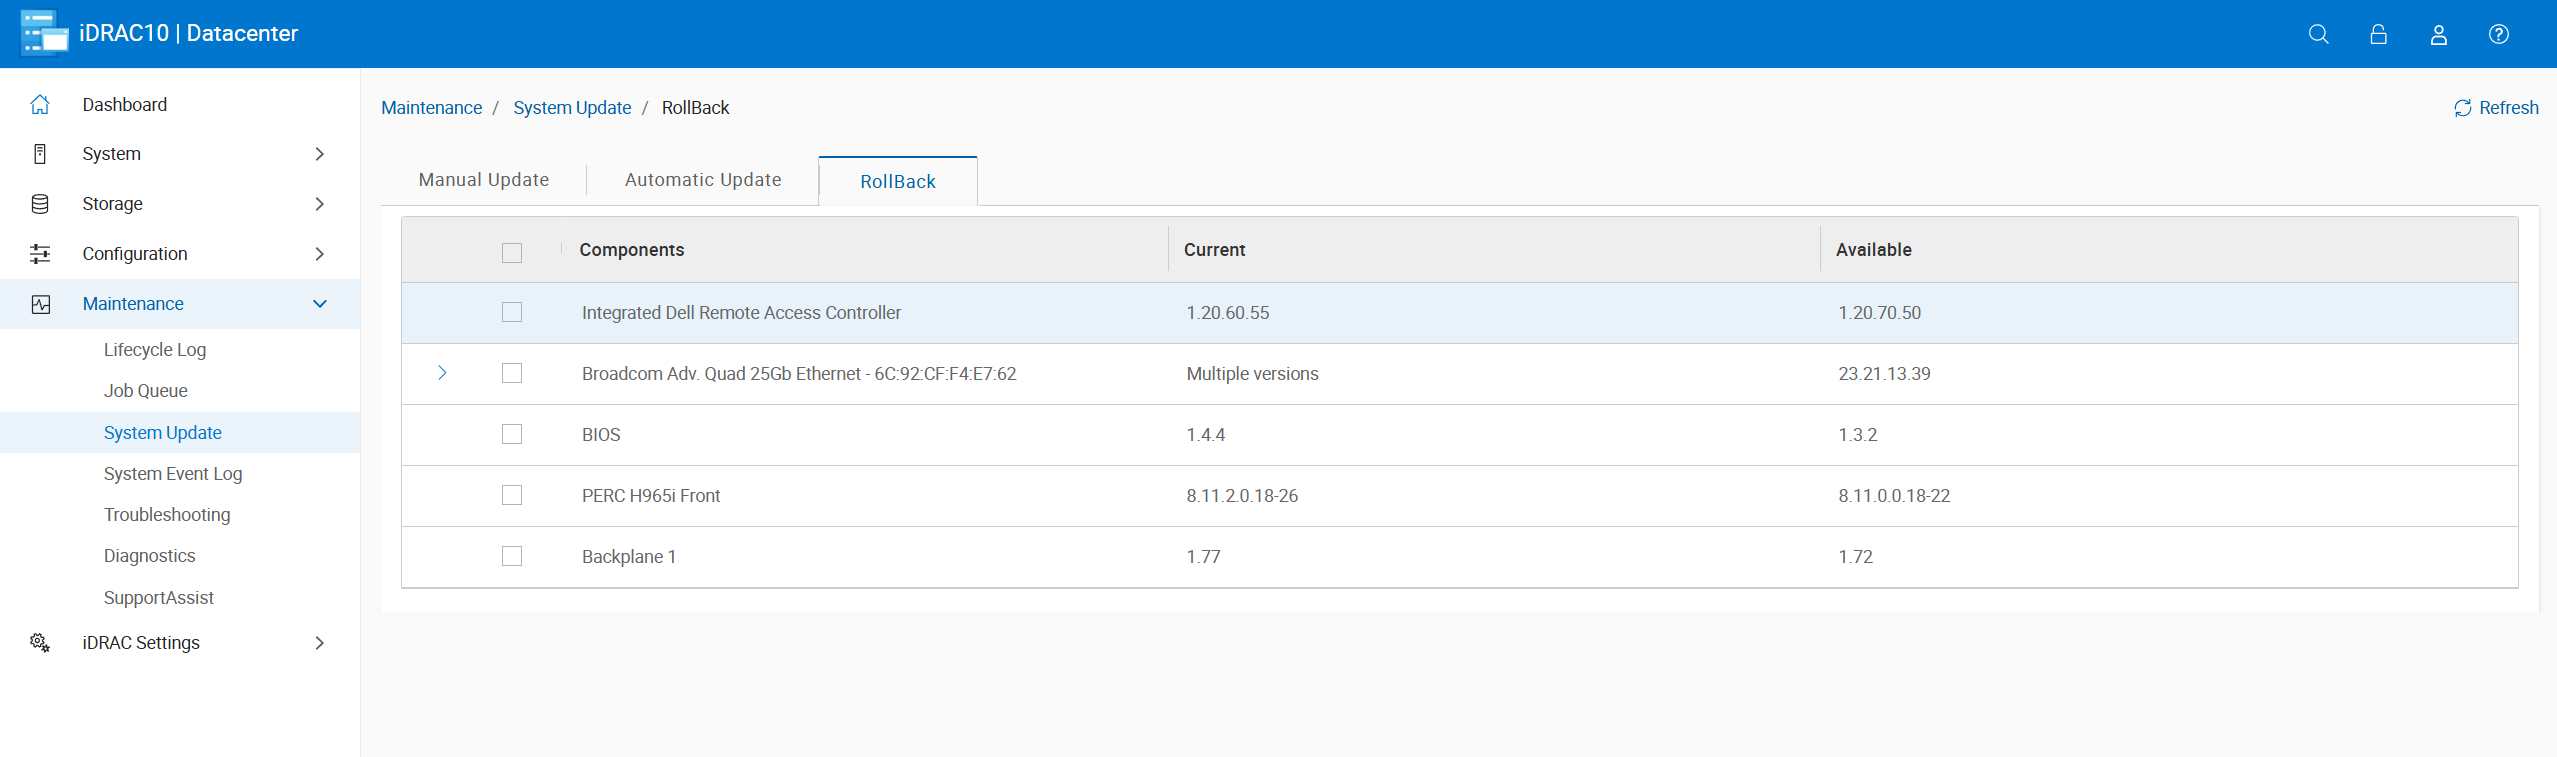2557x757 pixels.
Task: Switch to the Manual Update tab
Action: point(484,180)
